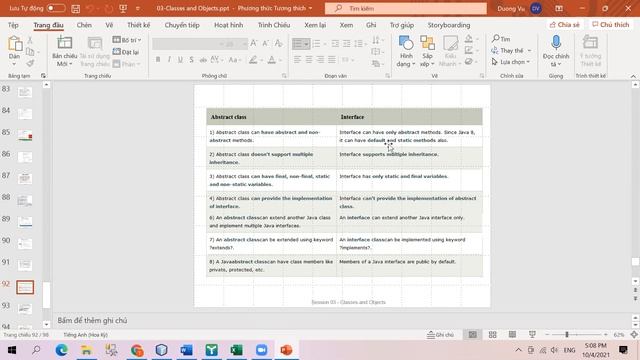Toggle Bold formatting
This screenshot has height=360, width=640.
point(158,60)
